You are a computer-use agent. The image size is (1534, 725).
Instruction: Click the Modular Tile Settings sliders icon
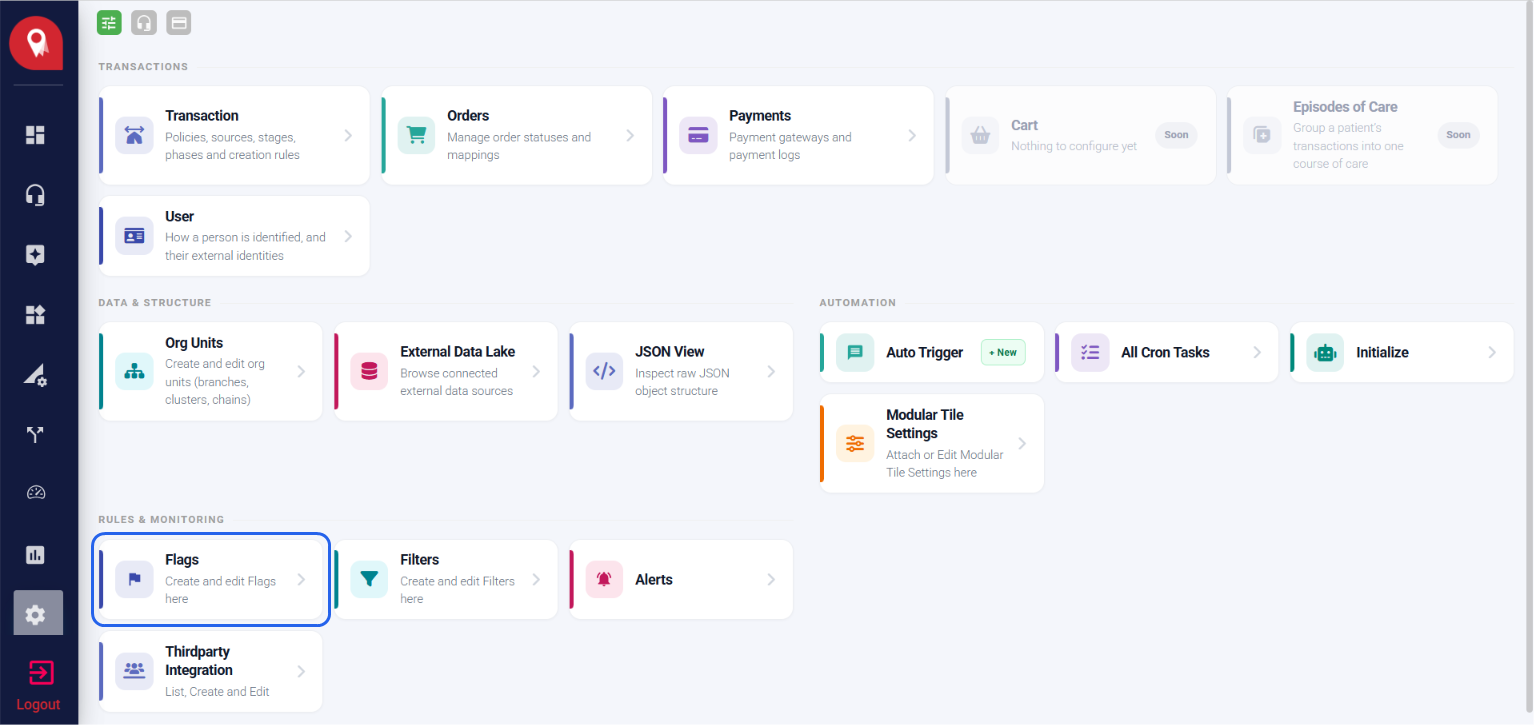pos(855,443)
